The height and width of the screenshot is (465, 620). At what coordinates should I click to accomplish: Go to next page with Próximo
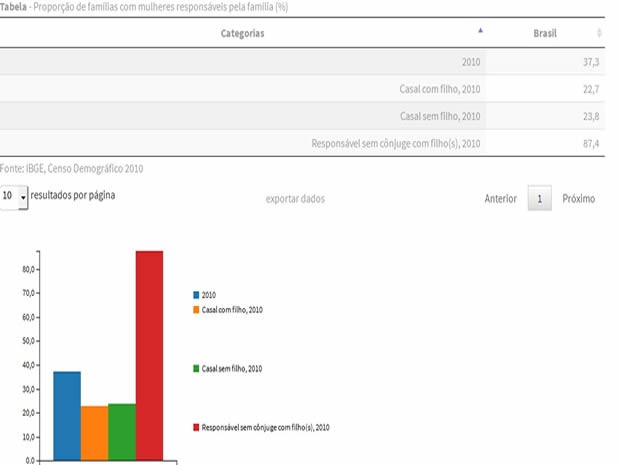578,199
